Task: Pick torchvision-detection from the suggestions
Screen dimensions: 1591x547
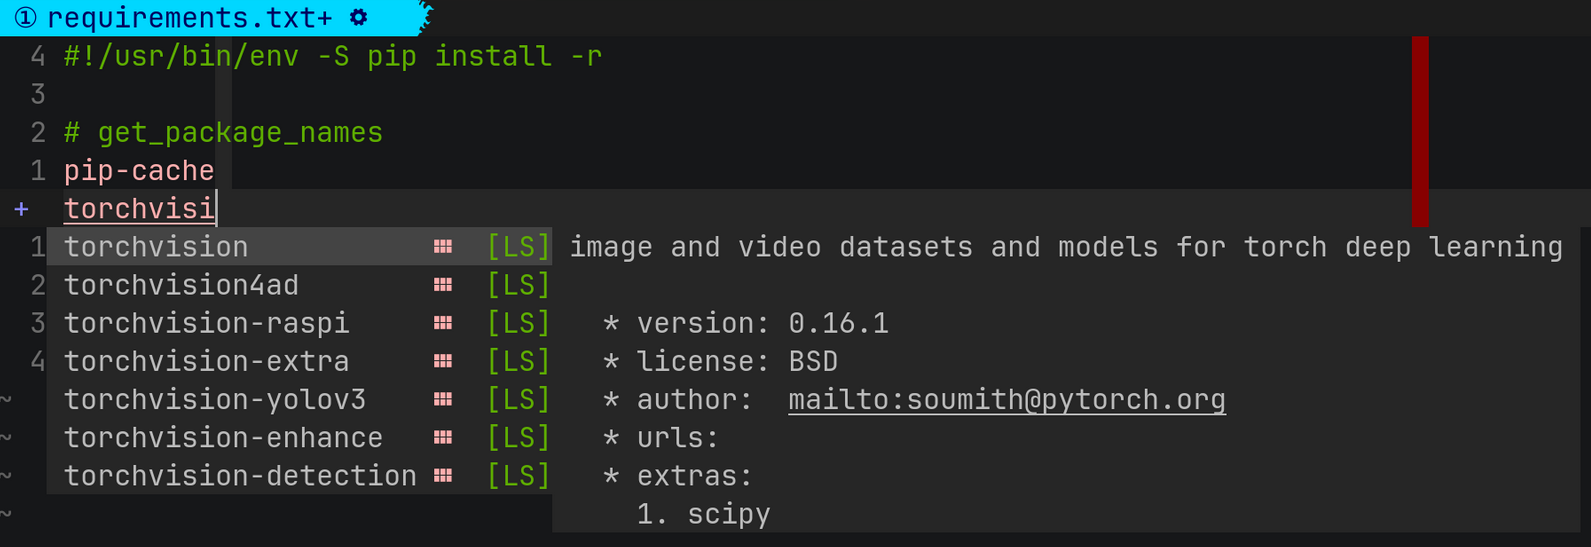Action: pos(299,476)
